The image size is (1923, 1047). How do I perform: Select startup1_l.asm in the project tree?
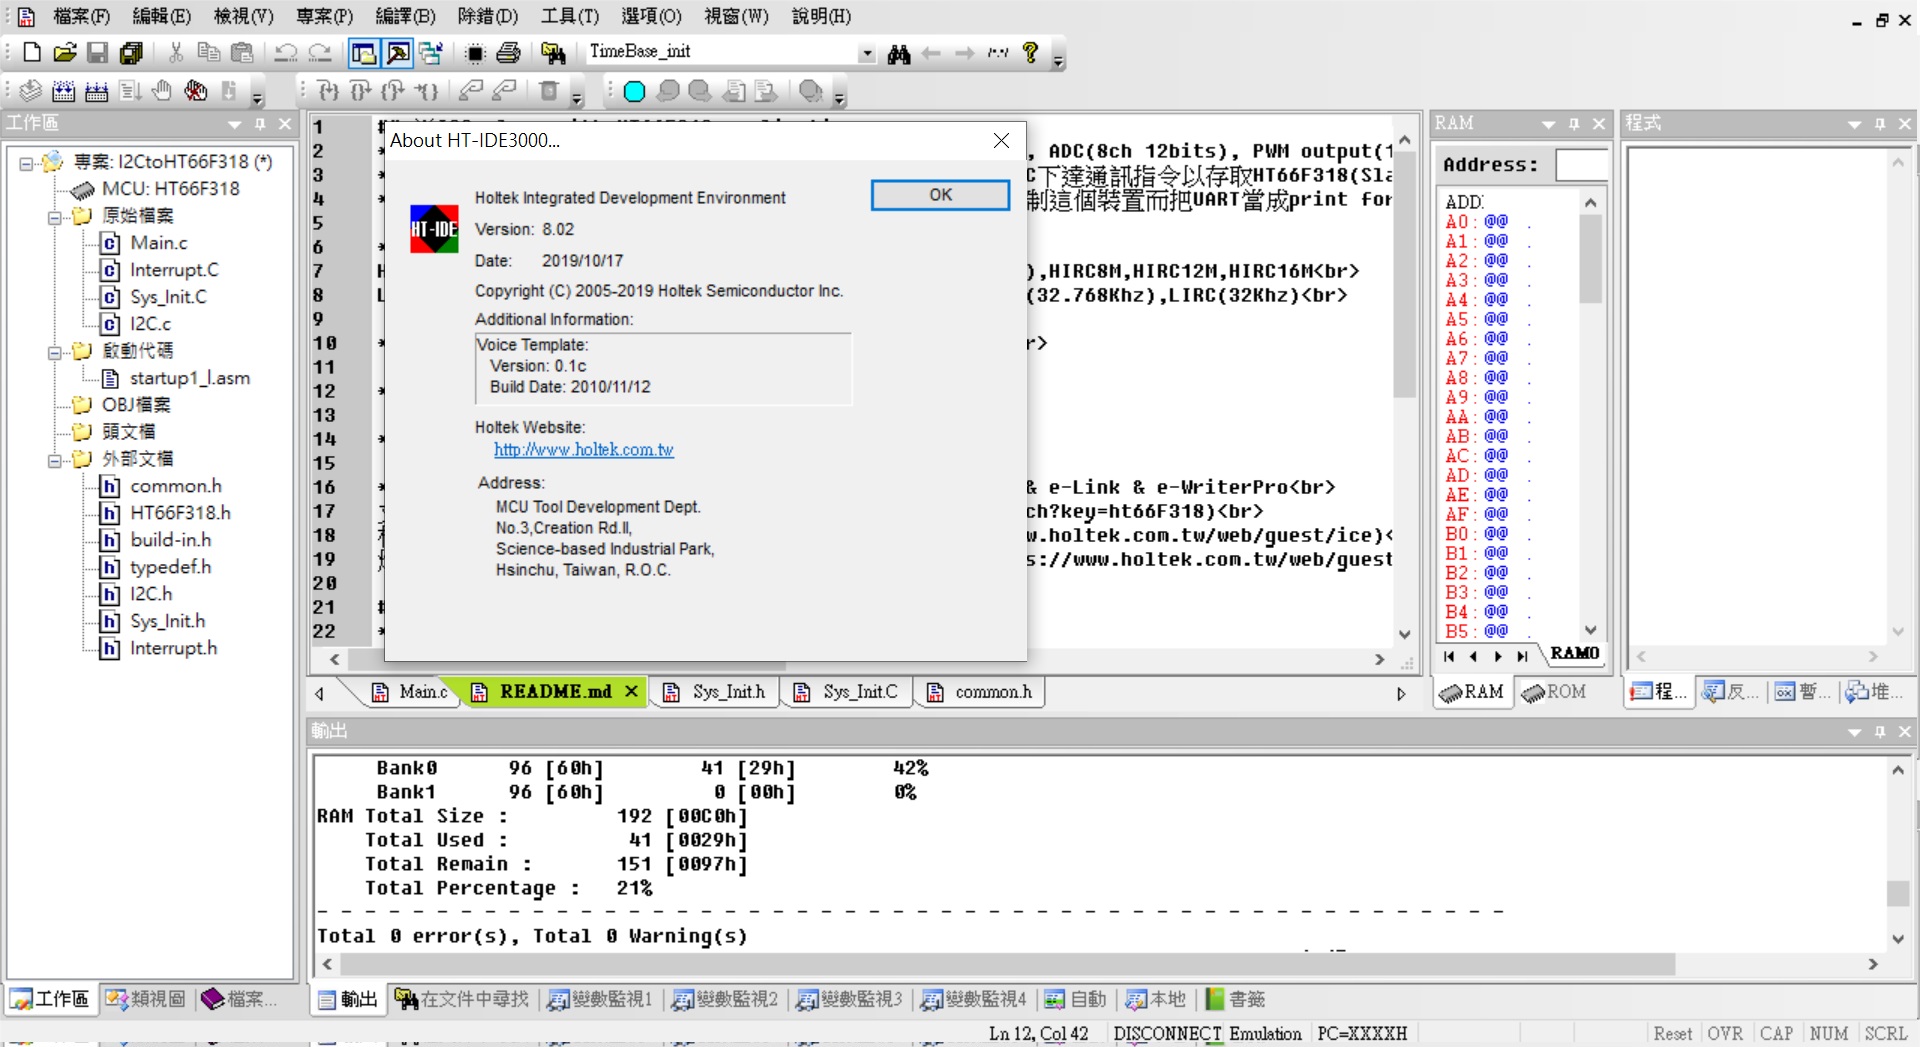[x=189, y=378]
